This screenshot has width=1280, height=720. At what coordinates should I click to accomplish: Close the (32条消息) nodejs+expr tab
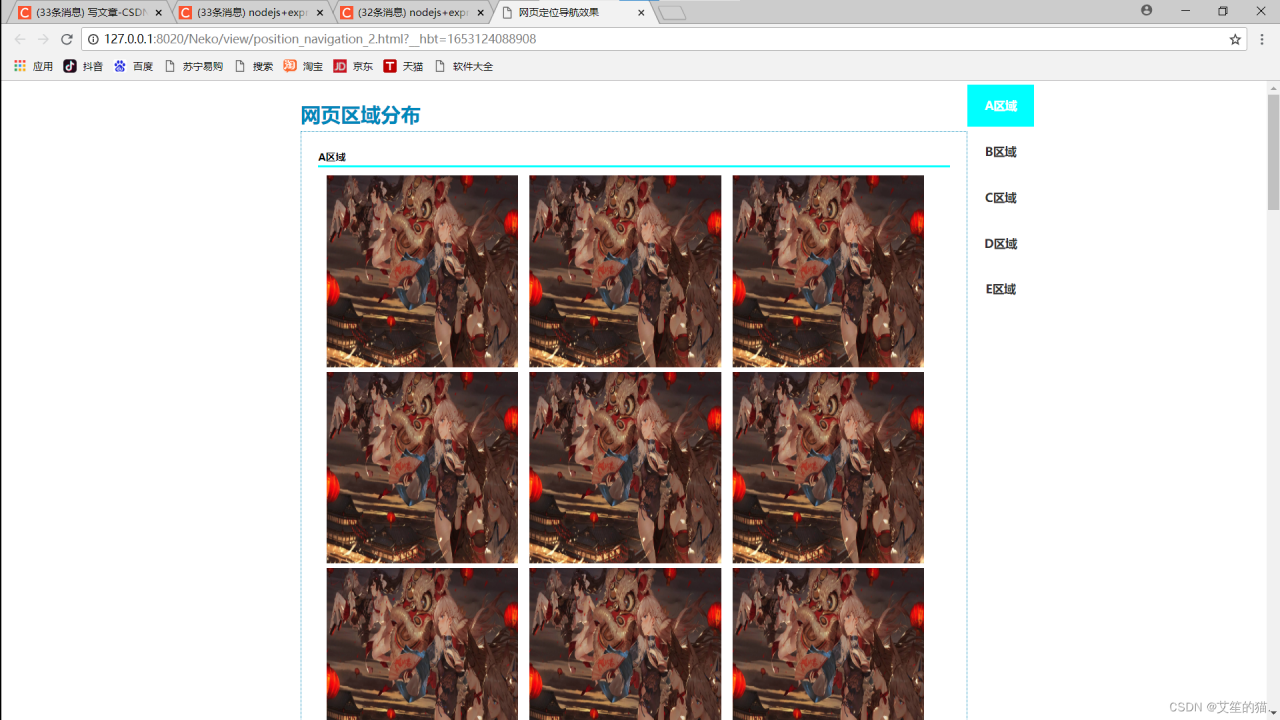(480, 12)
